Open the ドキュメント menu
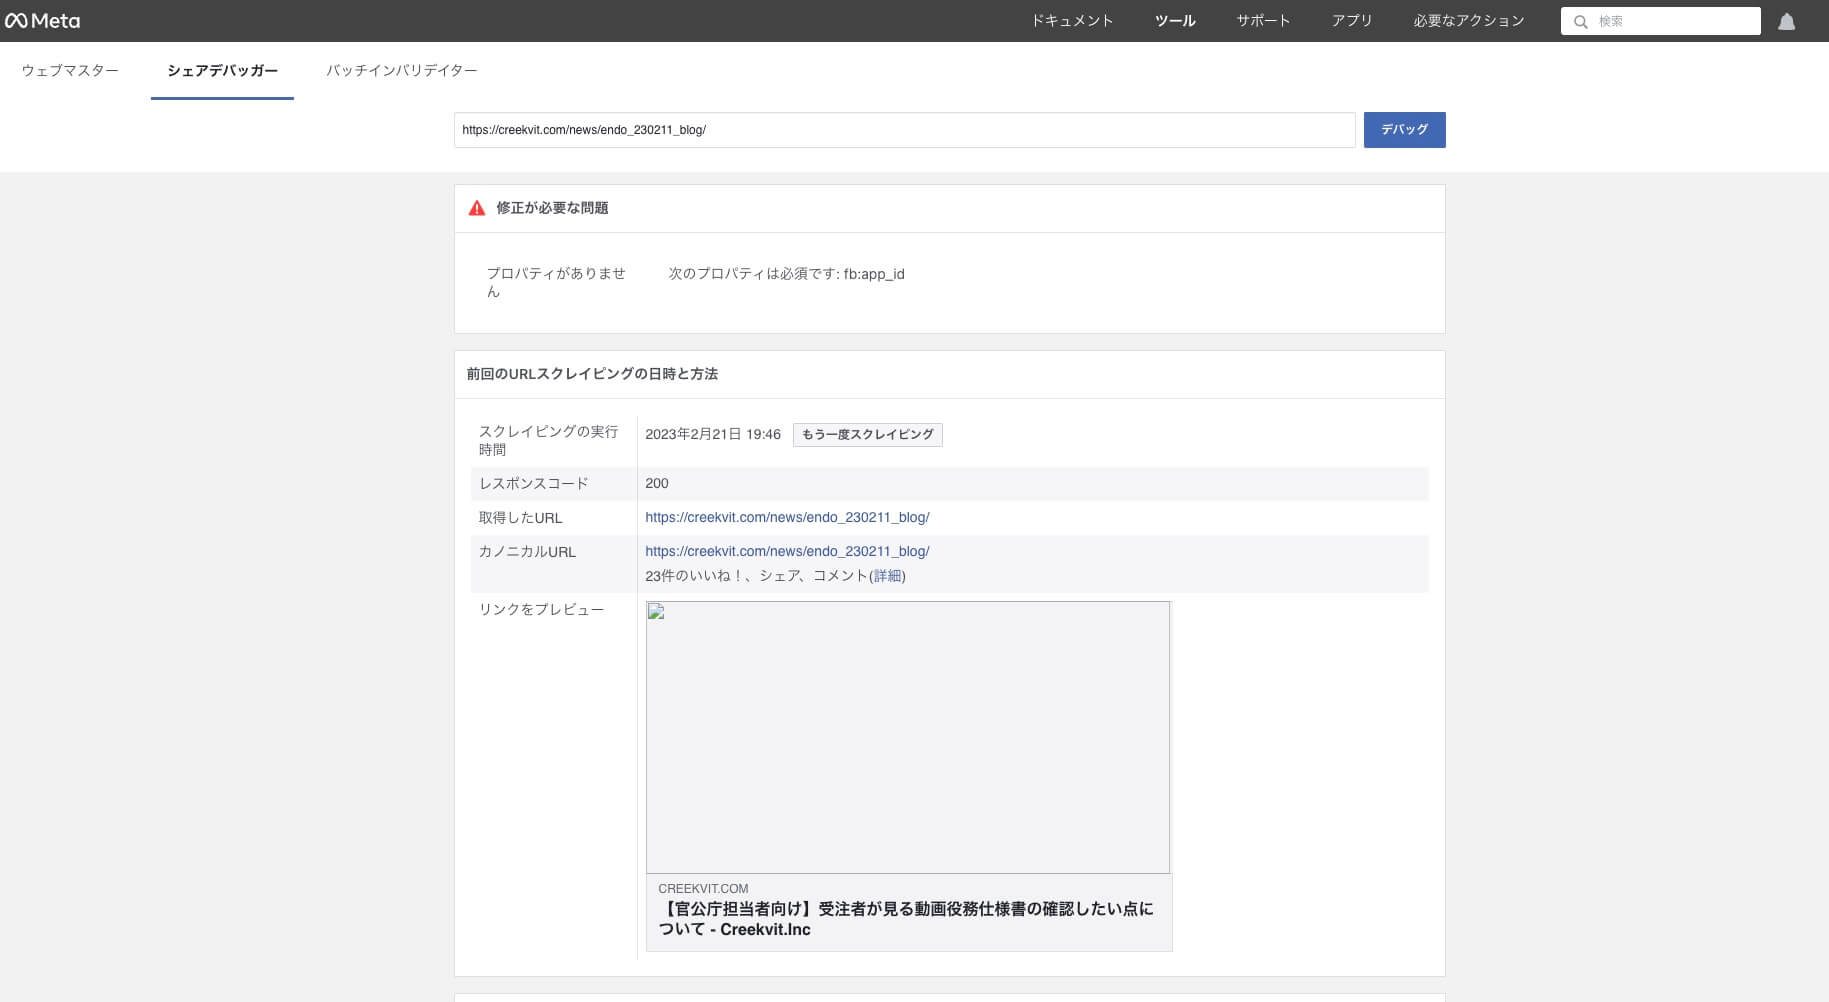 (x=1071, y=20)
